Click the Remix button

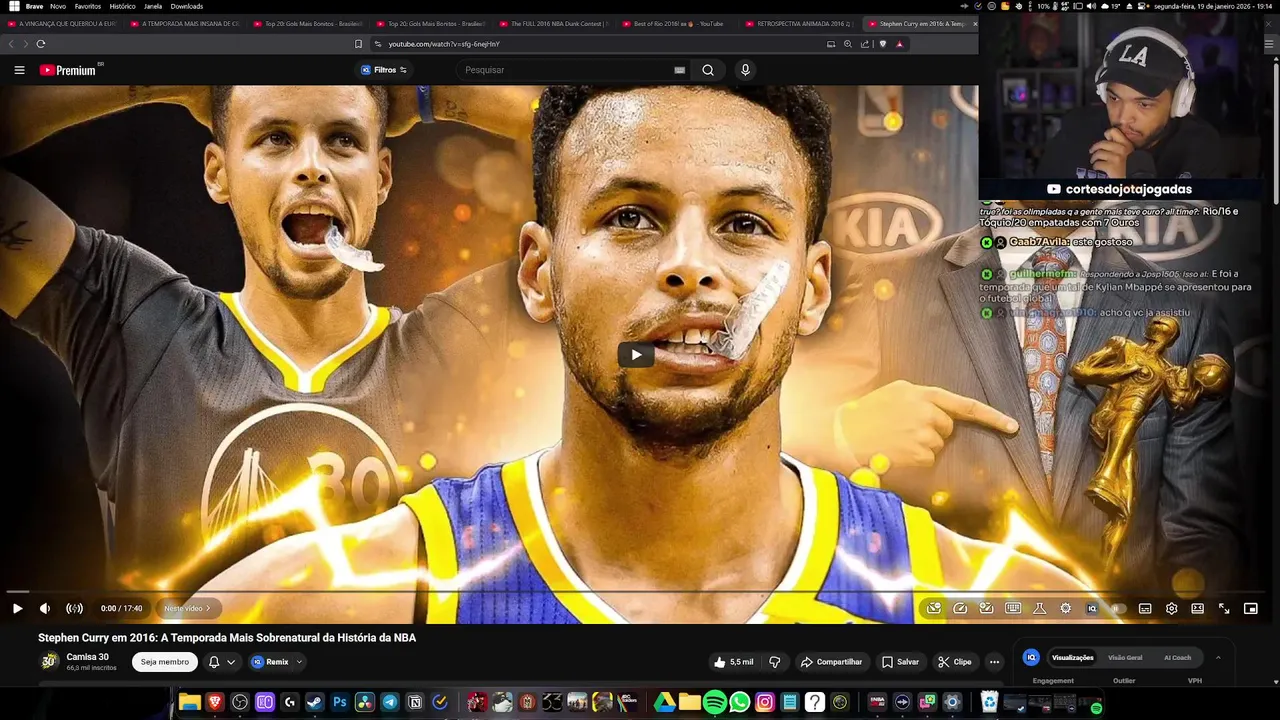(x=270, y=662)
